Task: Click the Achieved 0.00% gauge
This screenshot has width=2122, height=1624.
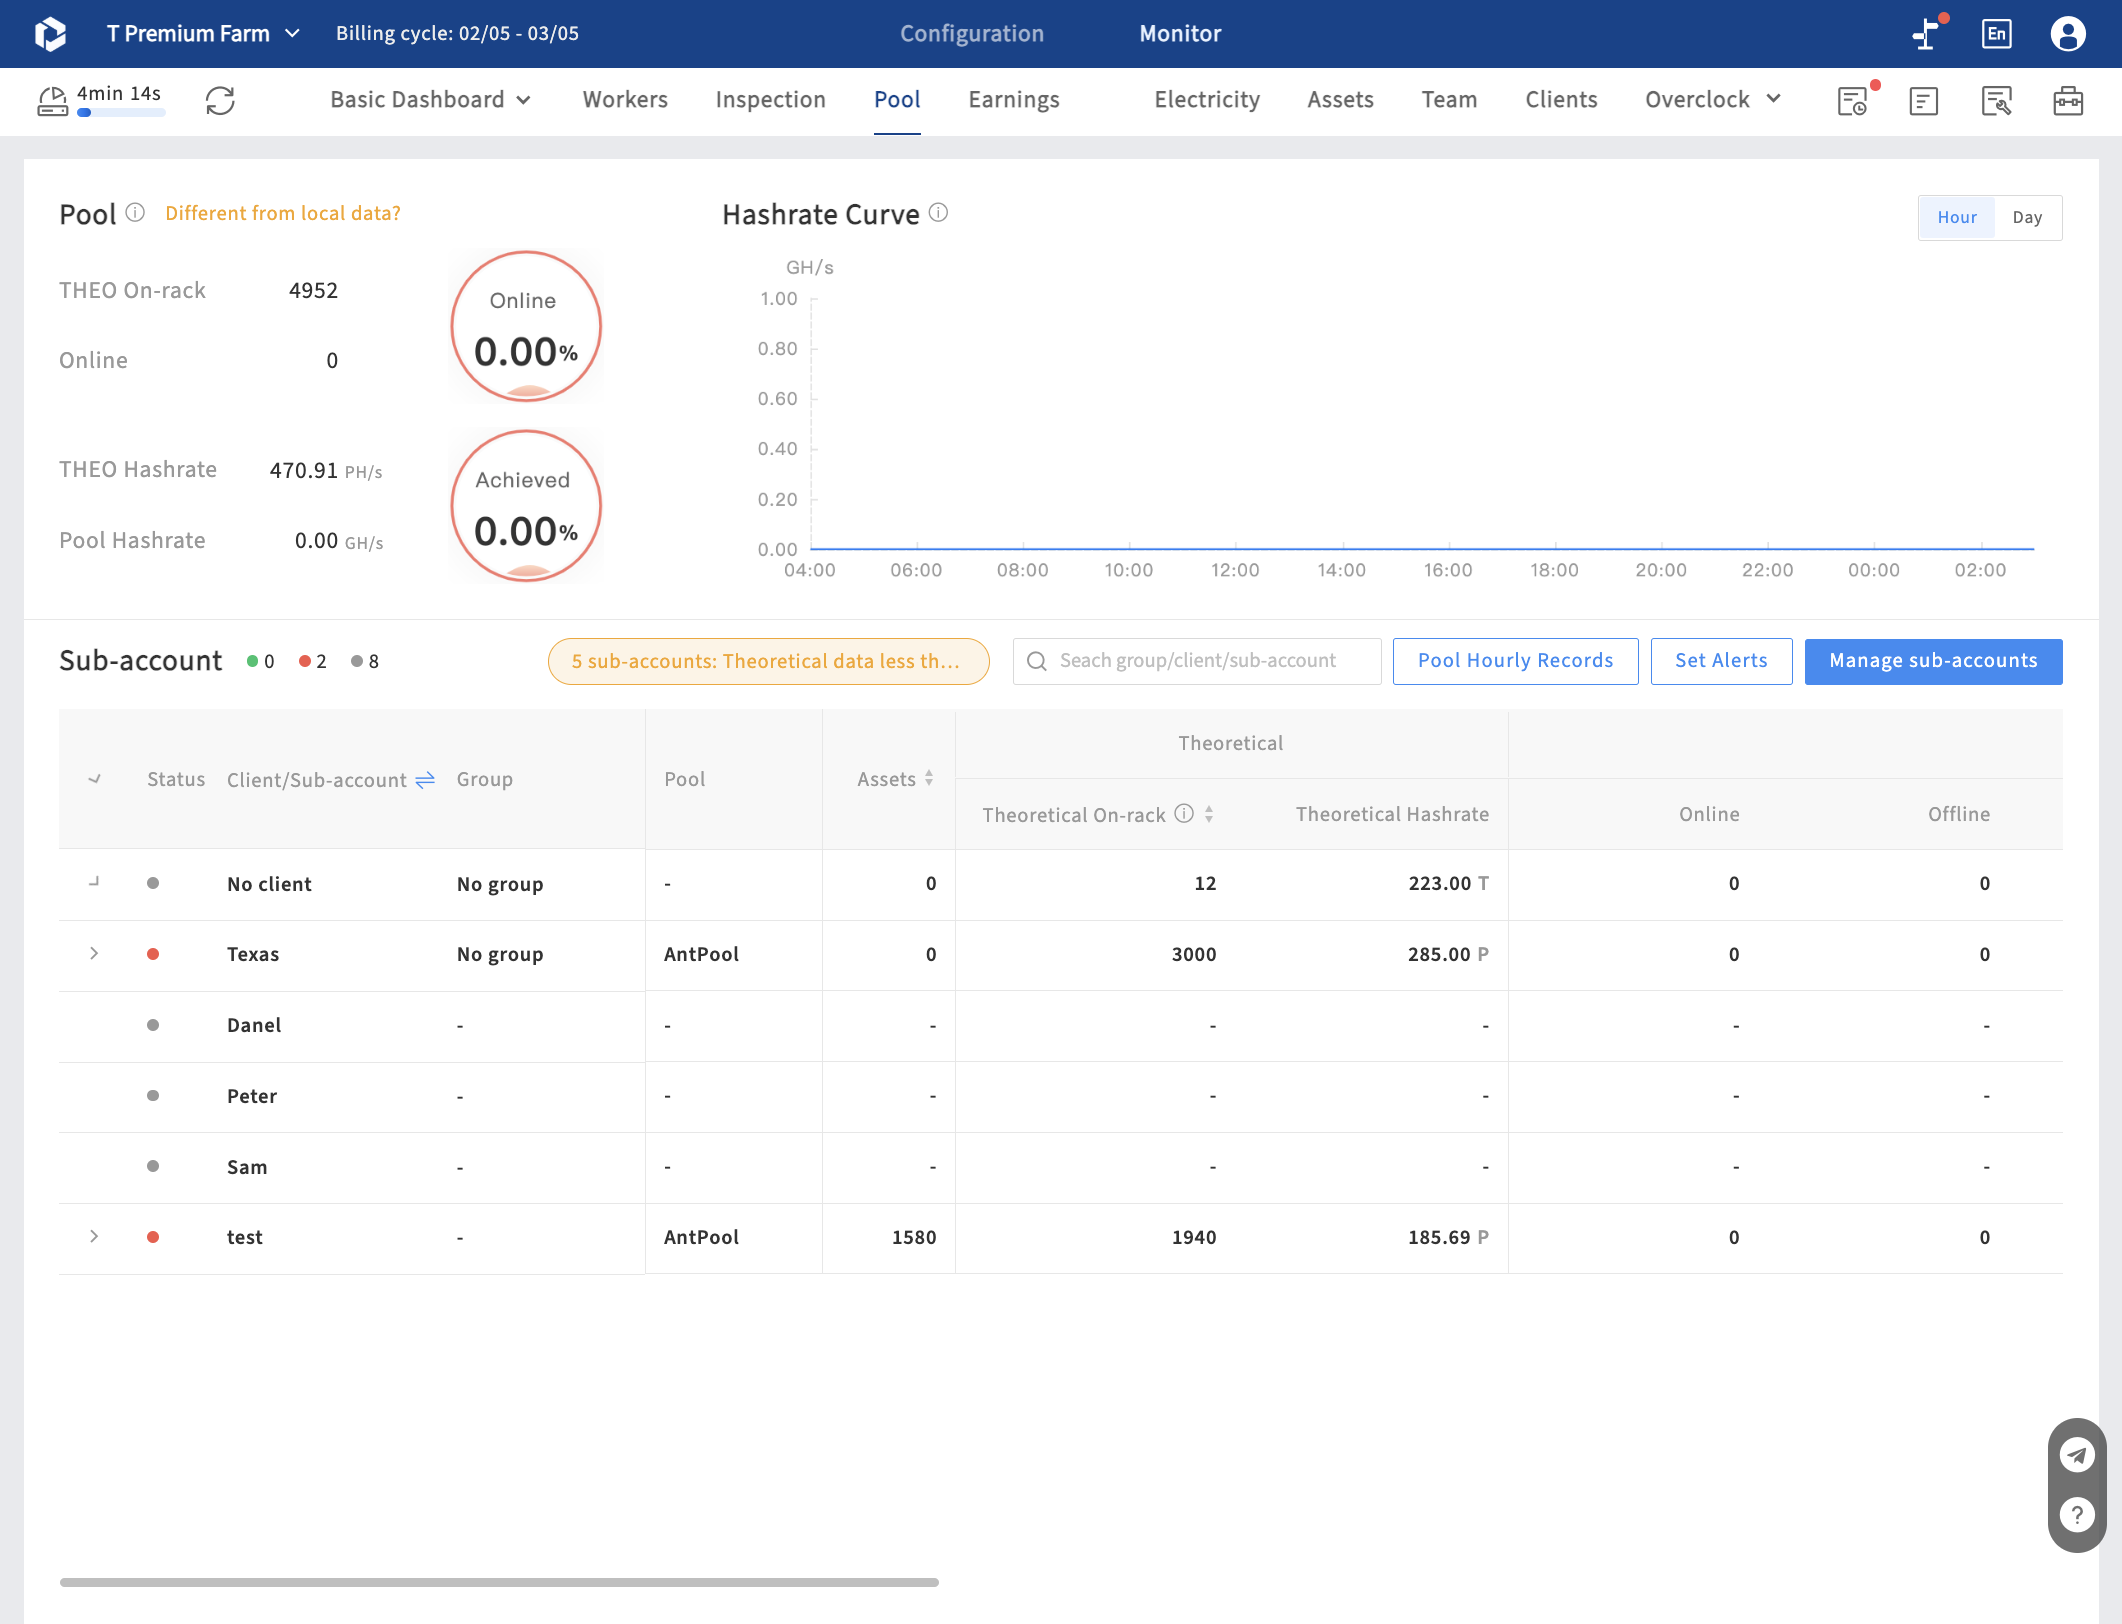Action: tap(526, 506)
